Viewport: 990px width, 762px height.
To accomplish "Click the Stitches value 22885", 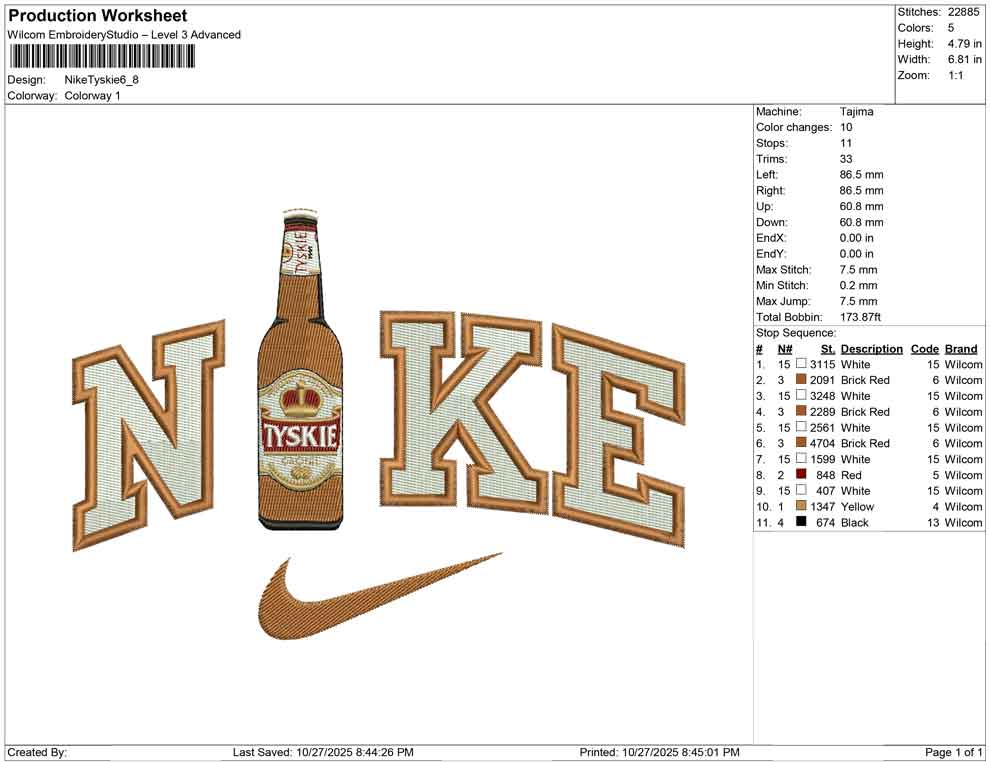I will click(x=963, y=12).
